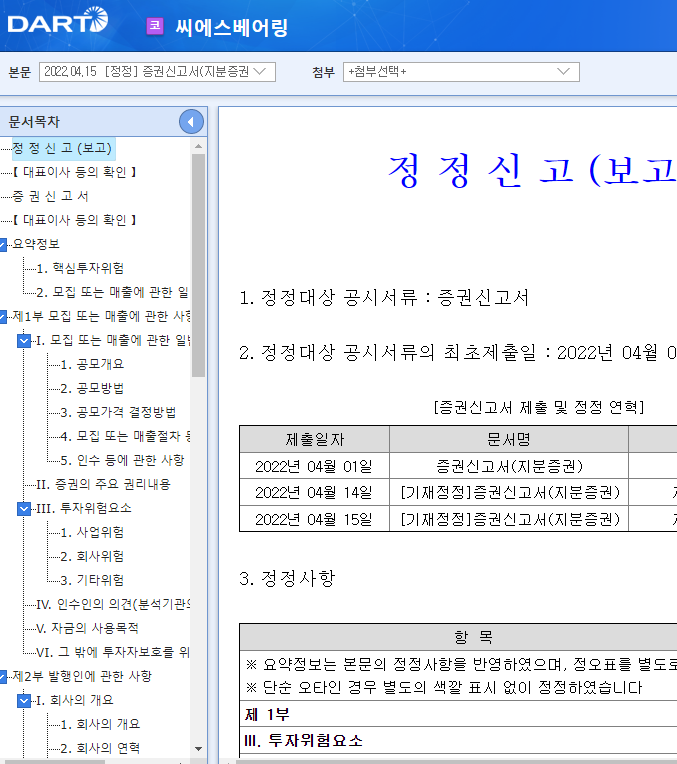Collapse the 요약정보 tree node
The height and width of the screenshot is (764, 677).
tap(3, 245)
